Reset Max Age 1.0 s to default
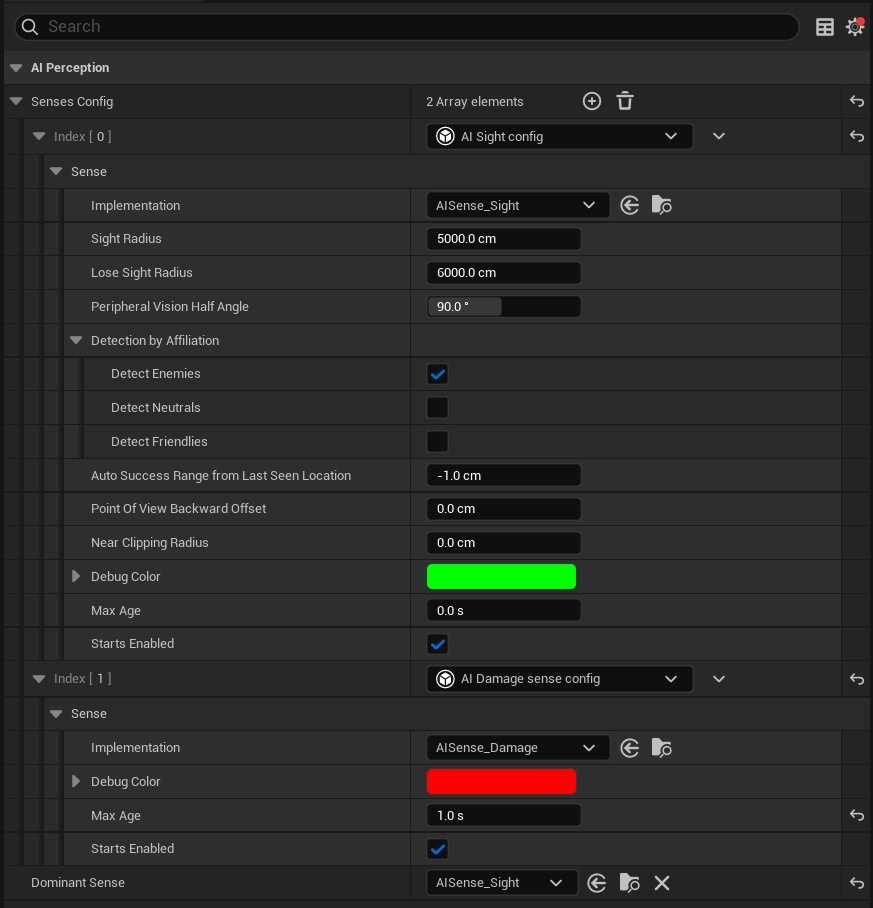The image size is (873, 908). pos(856,816)
